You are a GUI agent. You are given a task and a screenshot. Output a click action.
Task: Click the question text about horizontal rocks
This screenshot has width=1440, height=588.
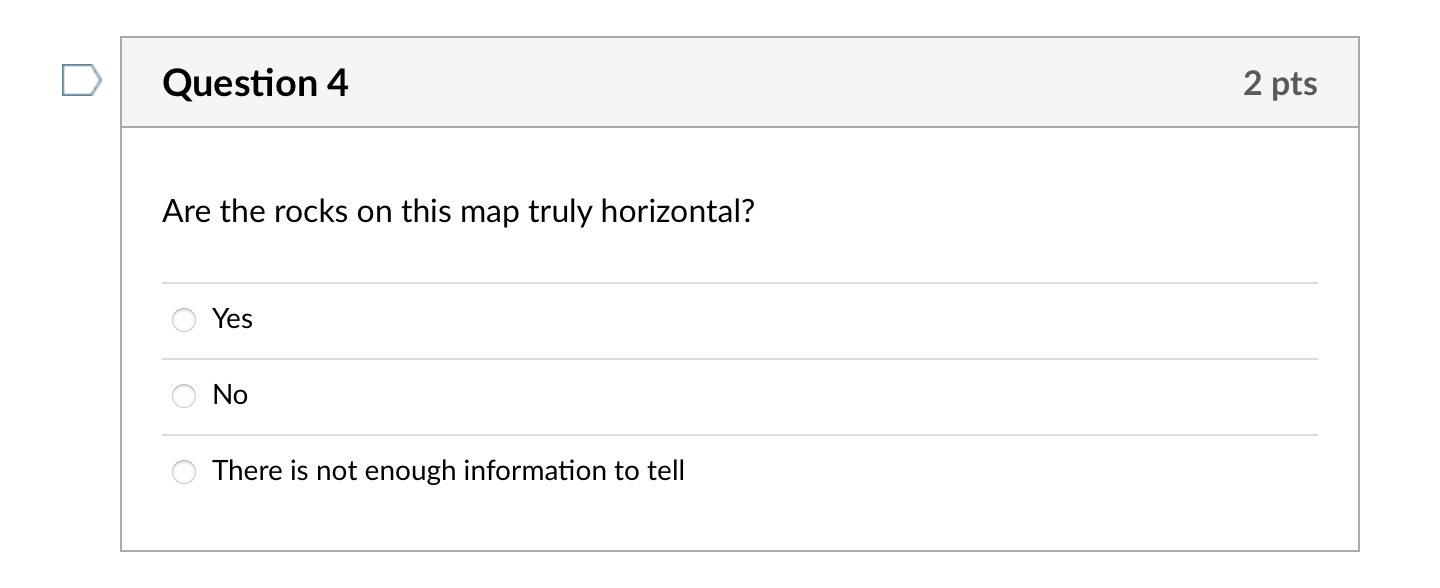pyautogui.click(x=459, y=211)
